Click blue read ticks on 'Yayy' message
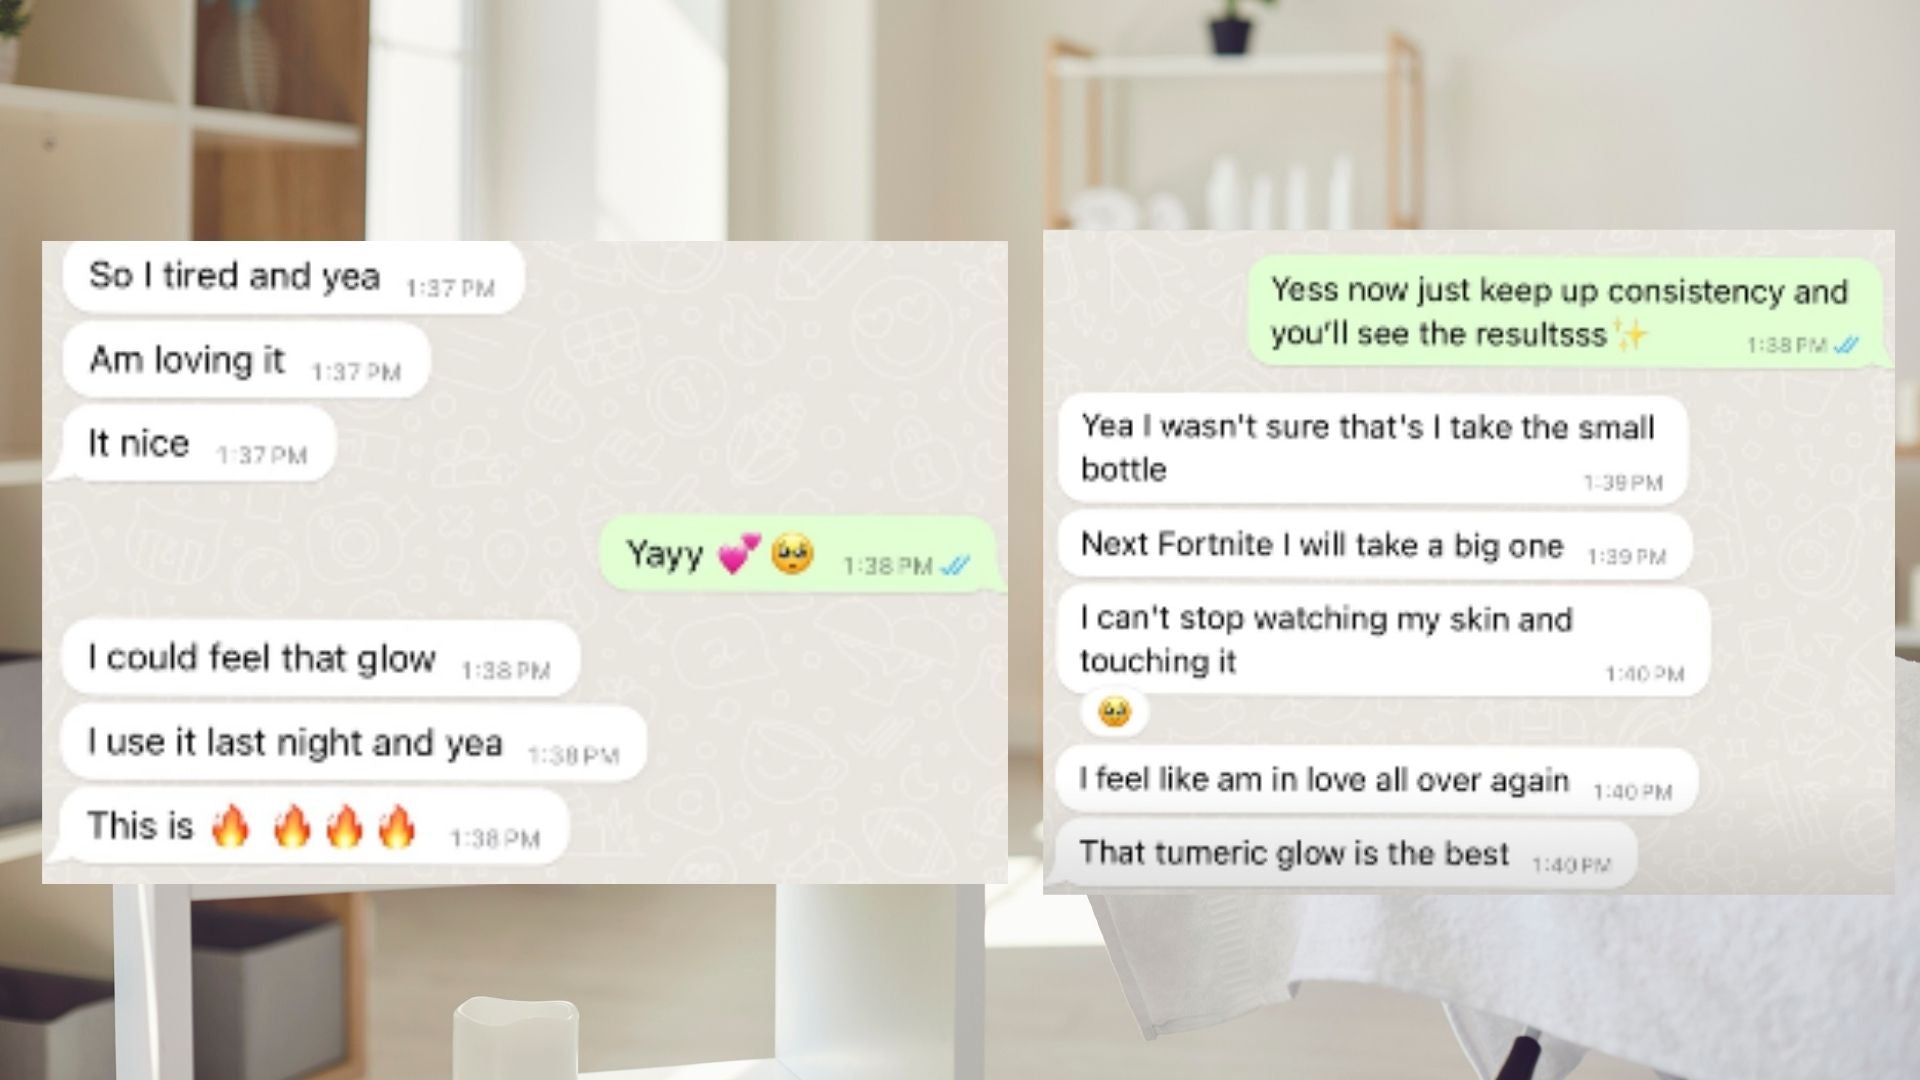 (955, 566)
